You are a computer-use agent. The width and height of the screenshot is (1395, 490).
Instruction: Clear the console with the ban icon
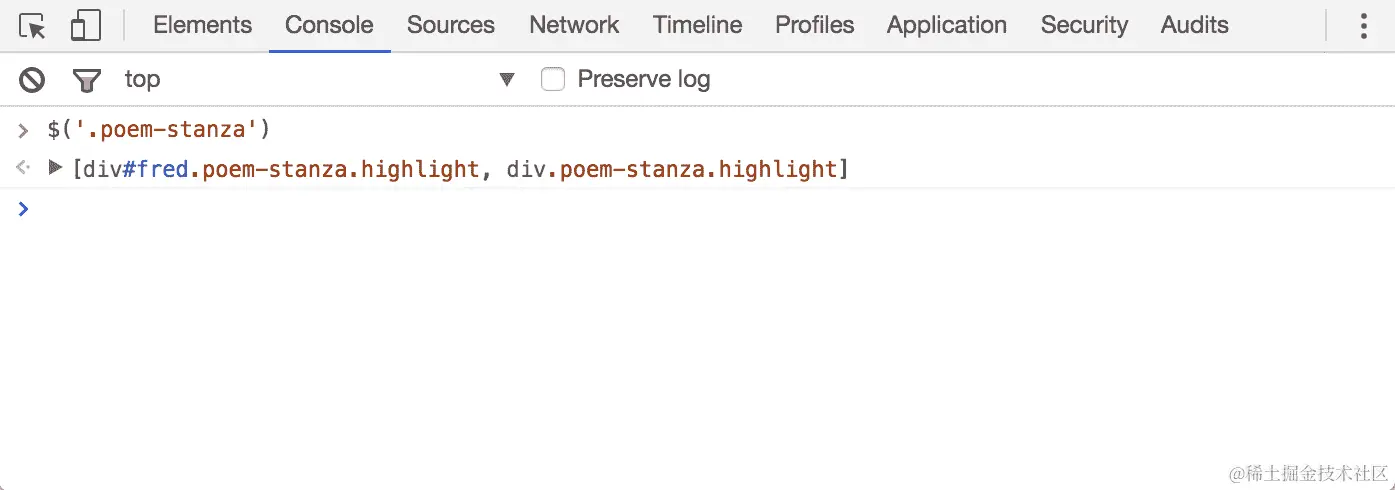pos(33,80)
